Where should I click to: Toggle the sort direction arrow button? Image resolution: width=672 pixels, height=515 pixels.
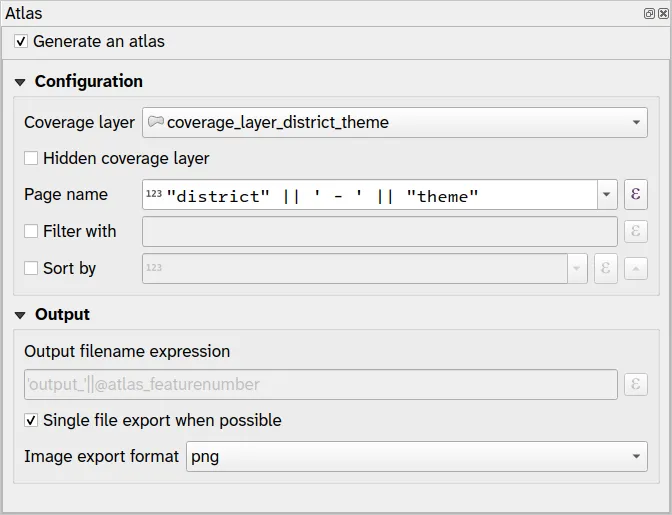coord(636,268)
